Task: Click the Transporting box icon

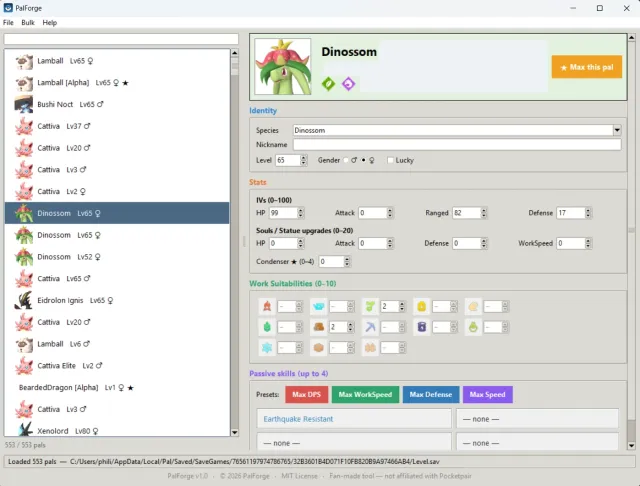Action: pos(319,348)
